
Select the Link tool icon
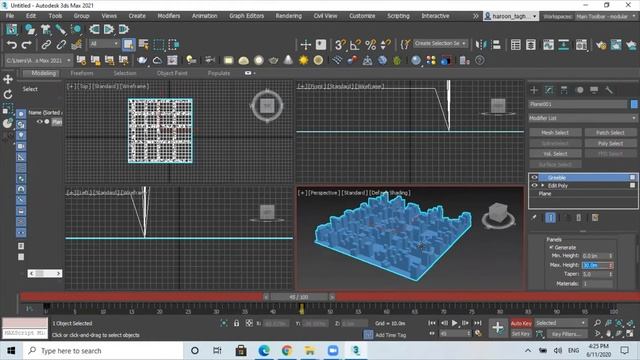46,44
